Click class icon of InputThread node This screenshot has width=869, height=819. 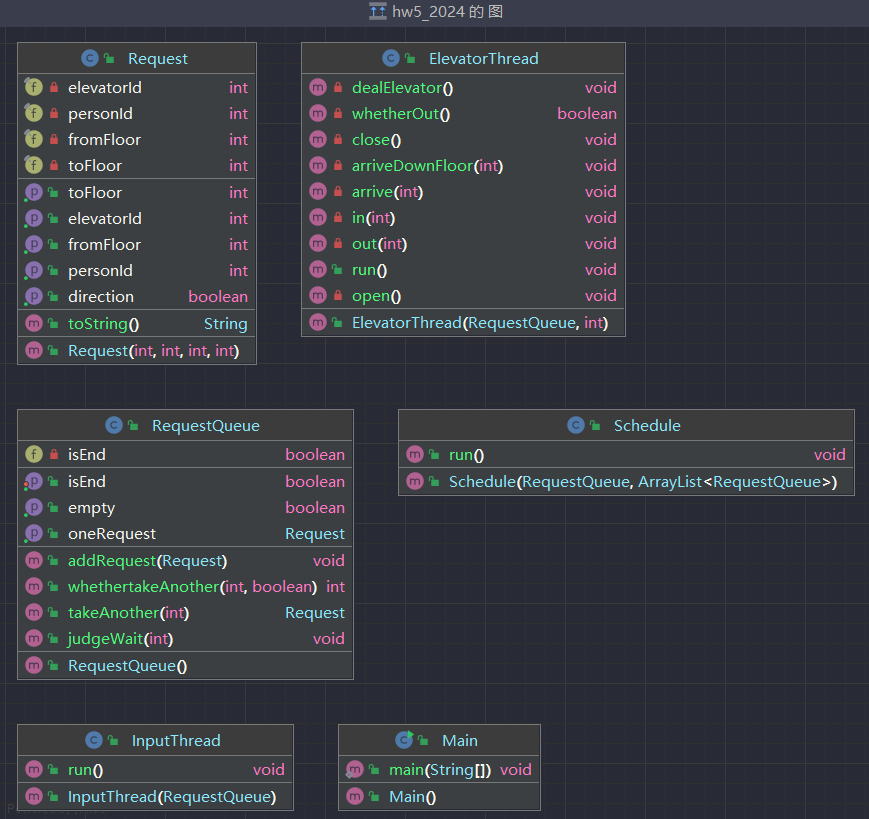click(x=94, y=740)
